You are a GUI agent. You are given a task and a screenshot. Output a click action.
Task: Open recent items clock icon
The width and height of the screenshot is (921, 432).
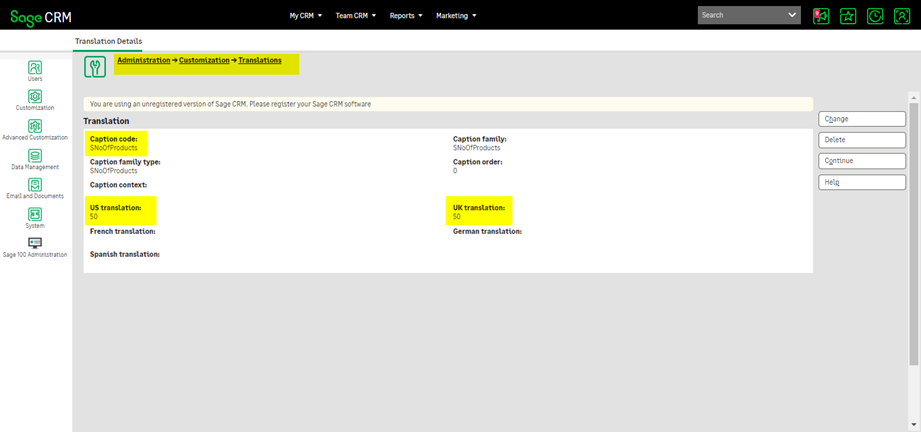tap(874, 16)
